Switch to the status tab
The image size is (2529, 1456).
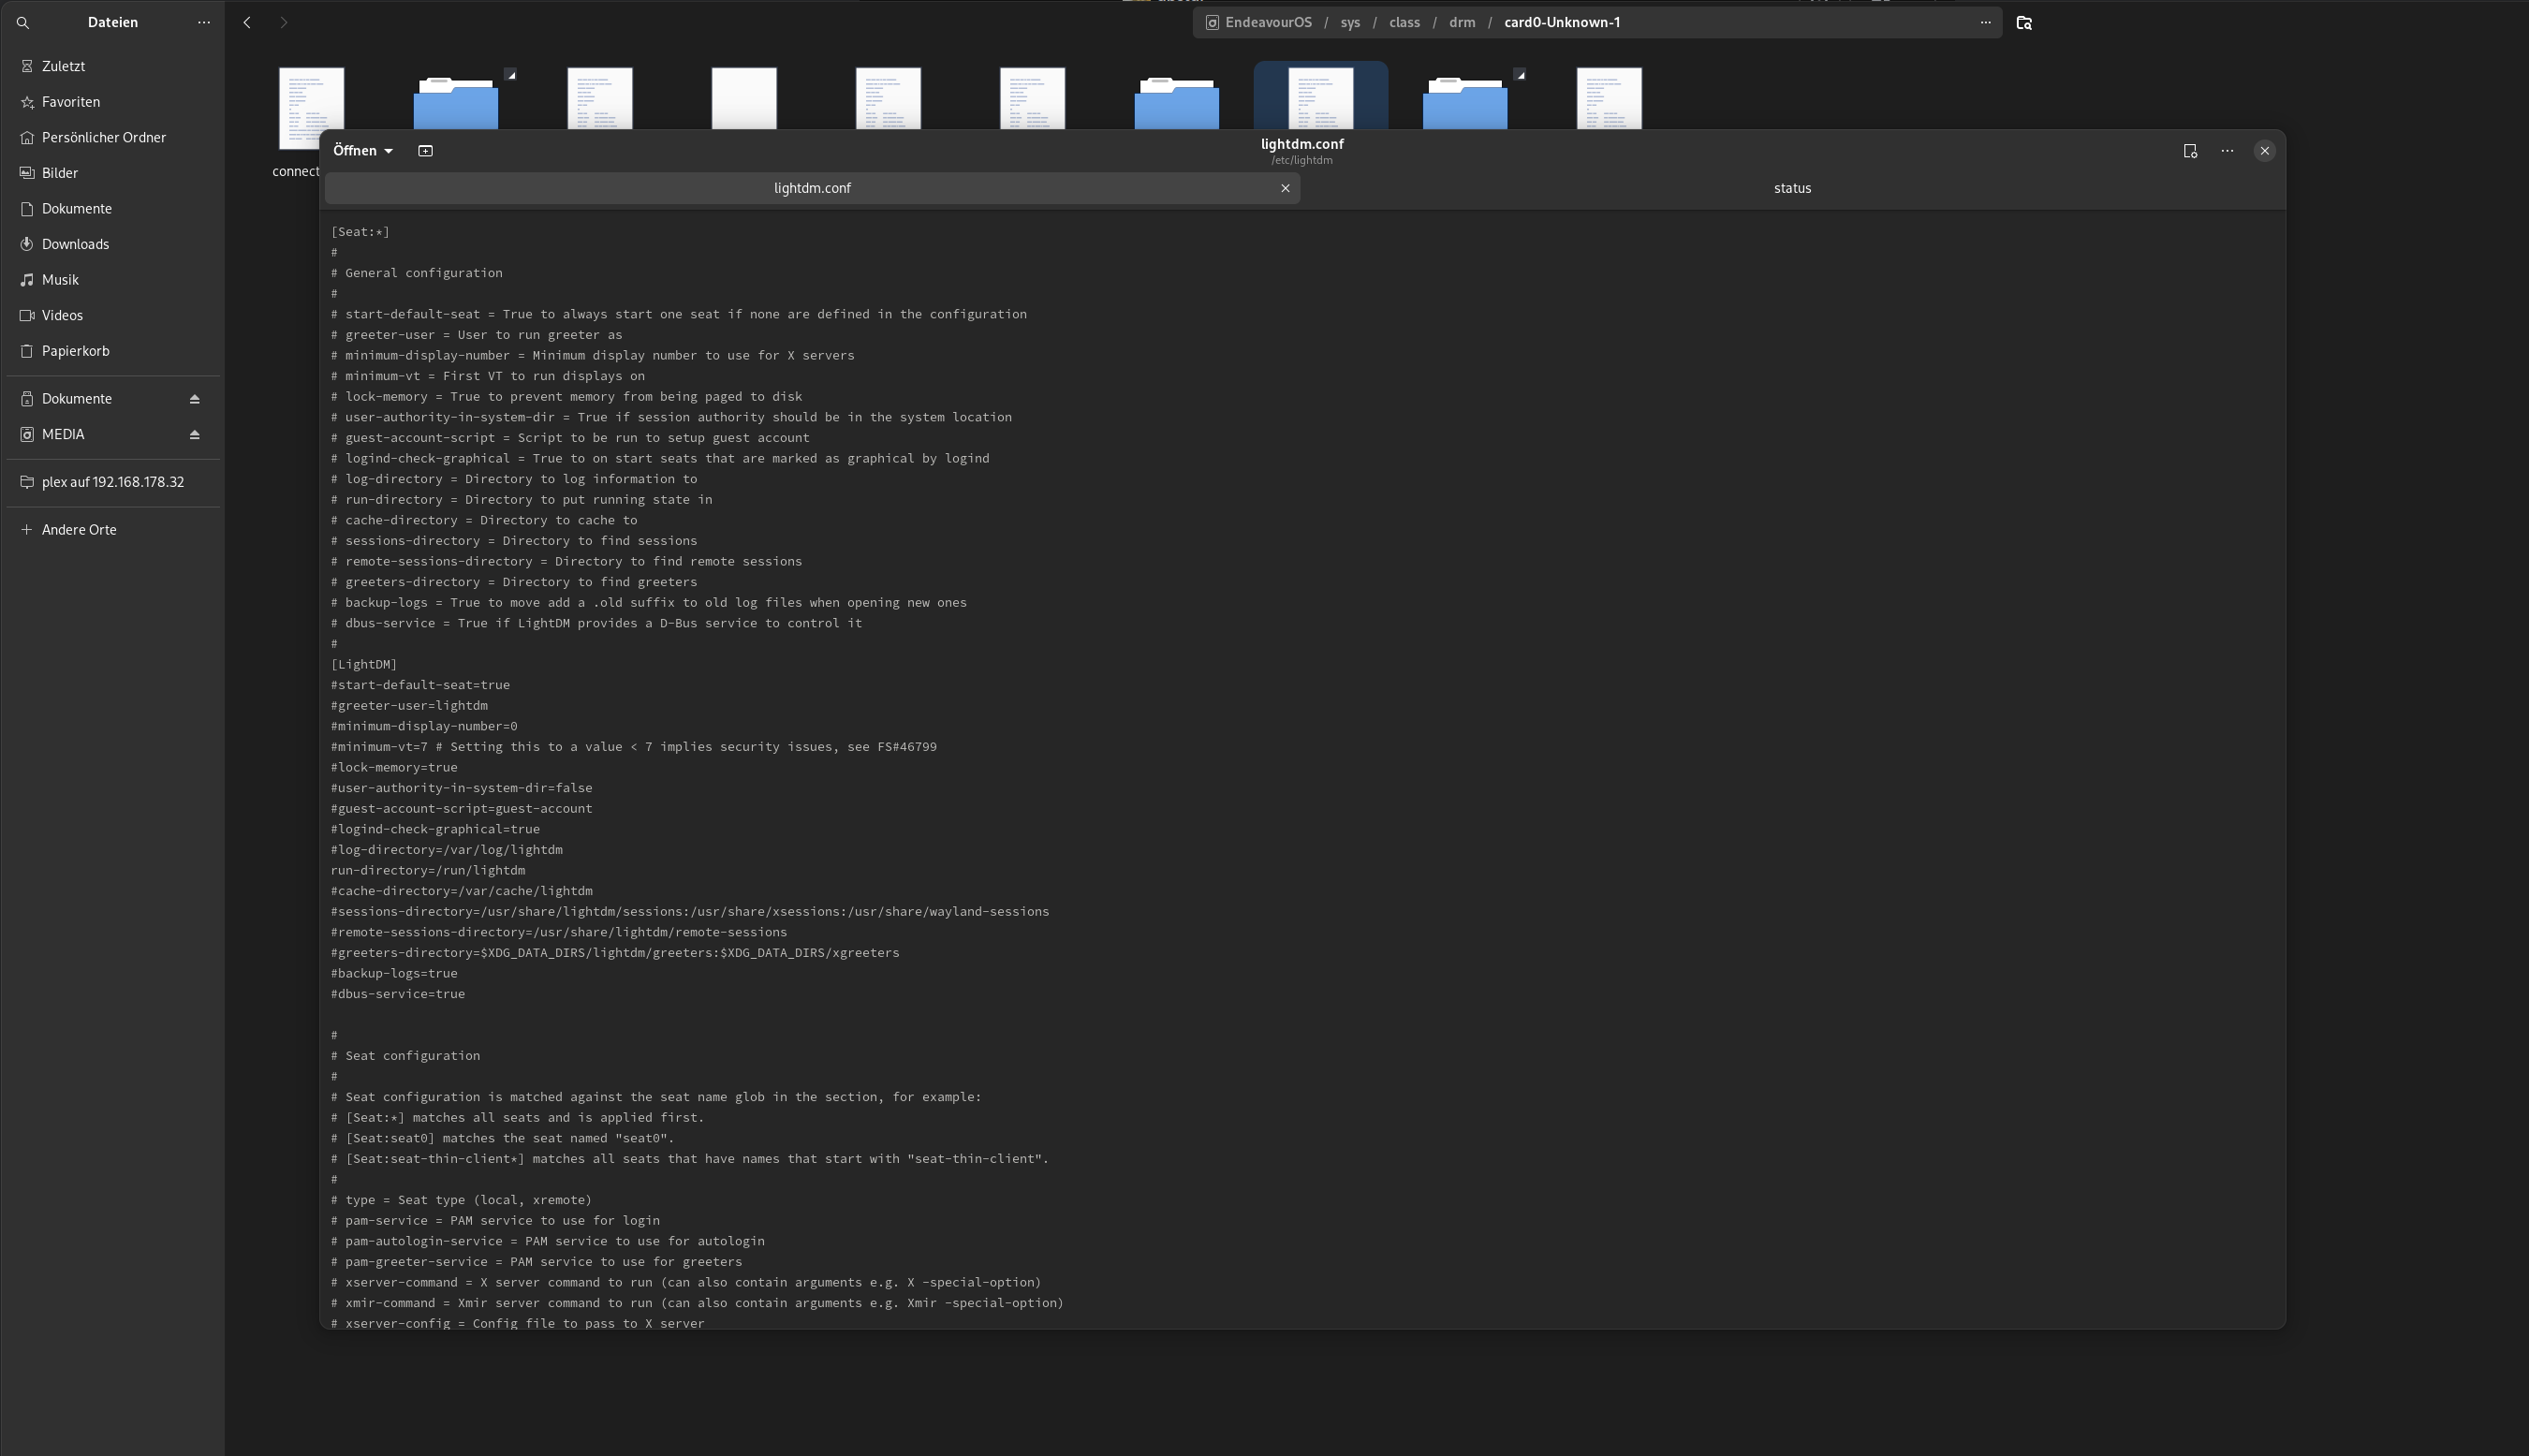[x=1791, y=188]
